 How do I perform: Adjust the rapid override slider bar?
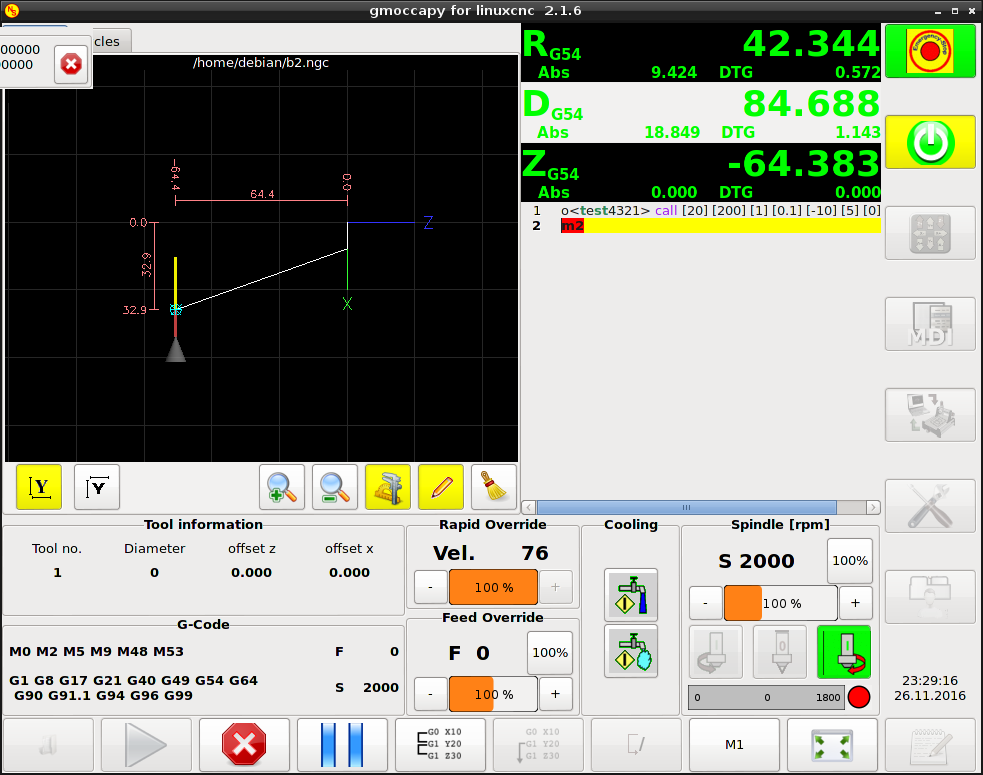[x=493, y=588]
